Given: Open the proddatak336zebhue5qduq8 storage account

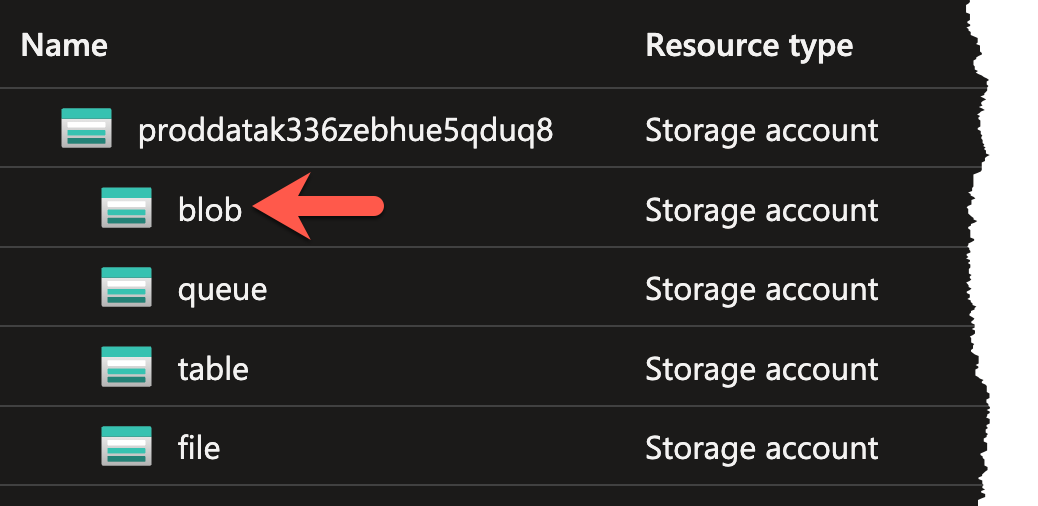Looking at the screenshot, I should pos(345,130).
